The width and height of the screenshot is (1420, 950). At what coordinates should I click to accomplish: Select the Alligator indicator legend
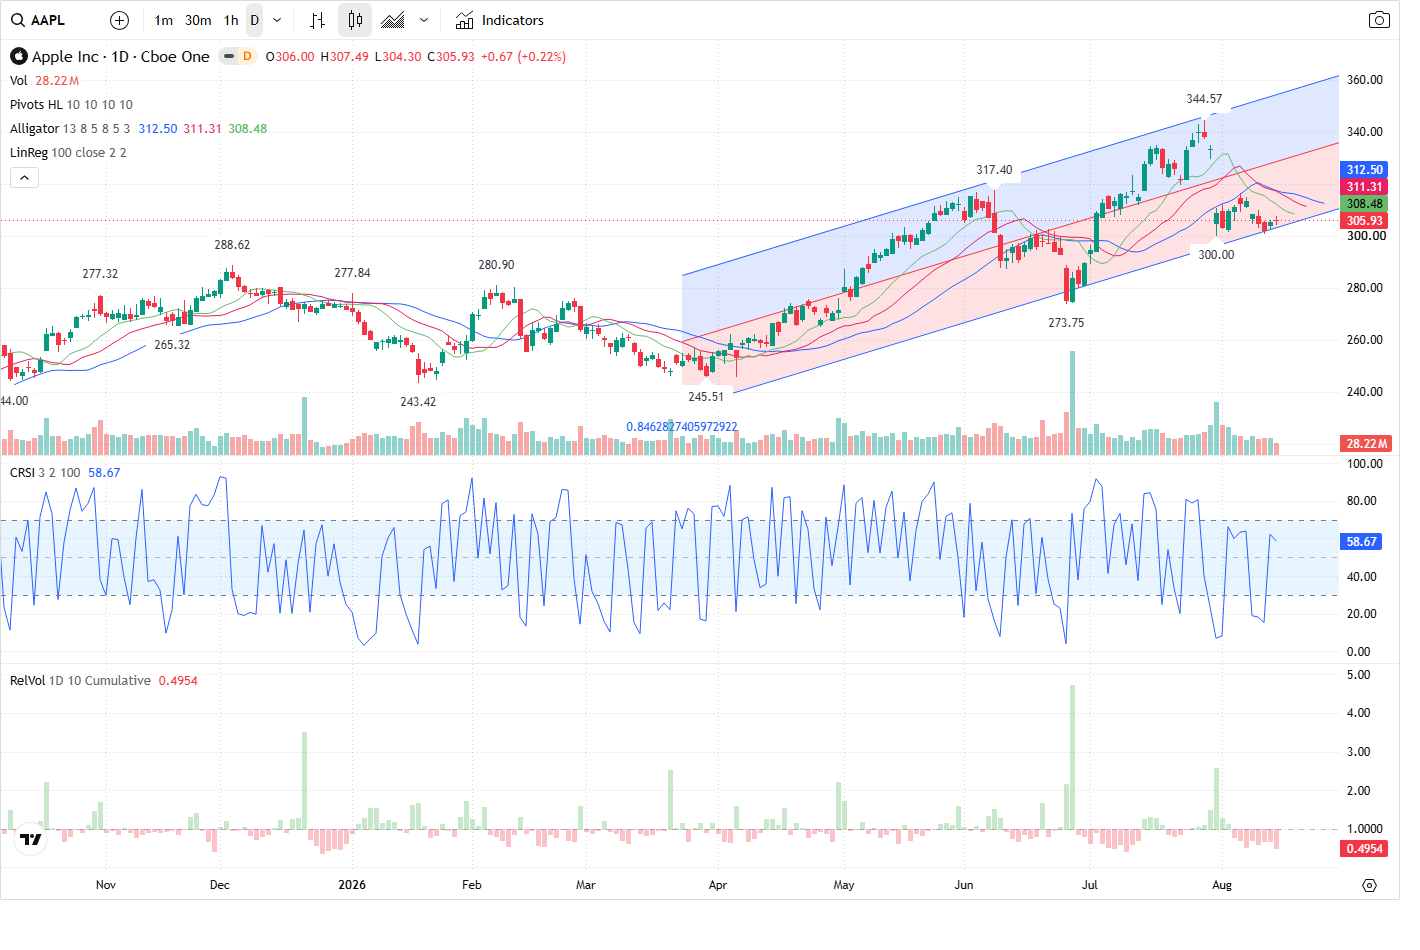coord(34,129)
